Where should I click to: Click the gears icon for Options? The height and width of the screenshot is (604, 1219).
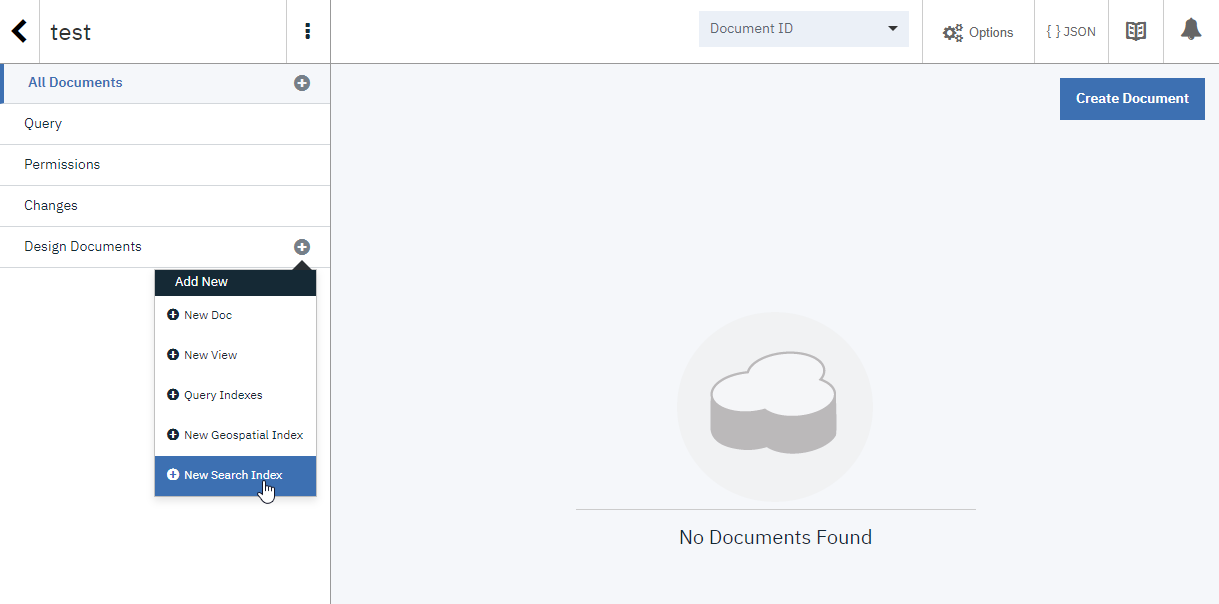point(953,32)
